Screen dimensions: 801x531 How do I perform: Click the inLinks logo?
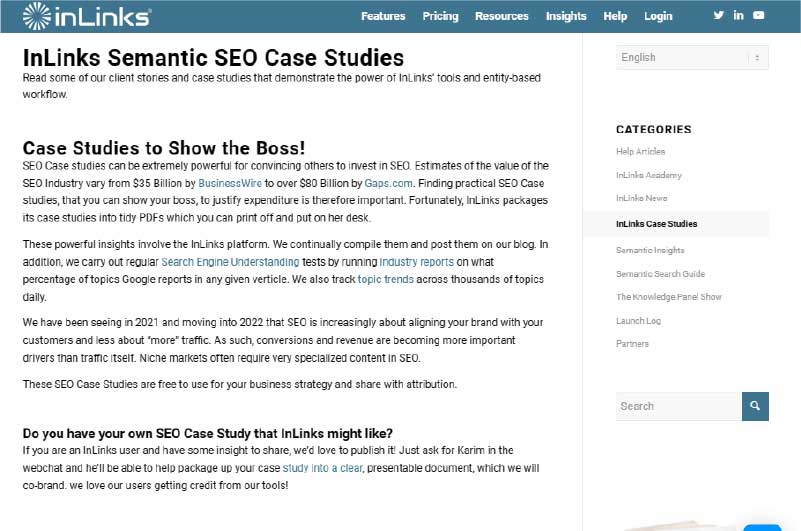pyautogui.click(x=87, y=16)
